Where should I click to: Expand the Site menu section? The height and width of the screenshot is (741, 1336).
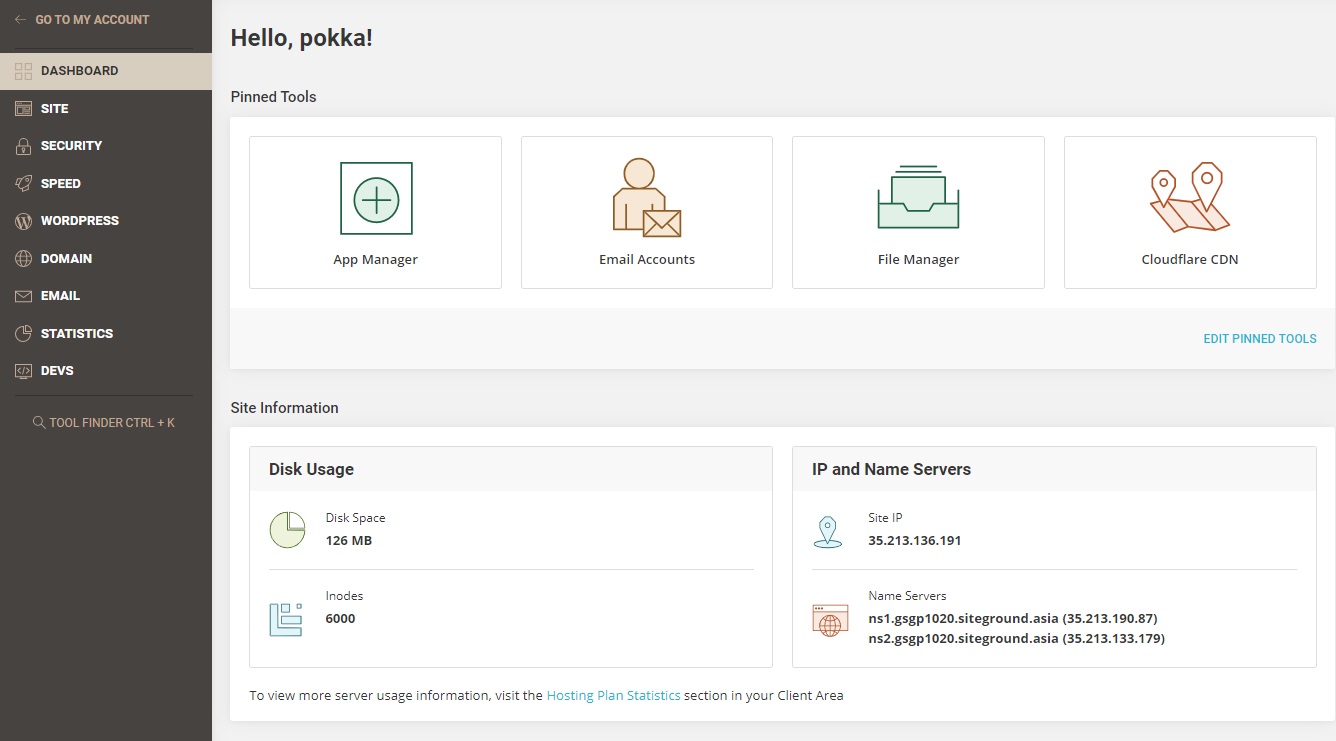coord(55,109)
